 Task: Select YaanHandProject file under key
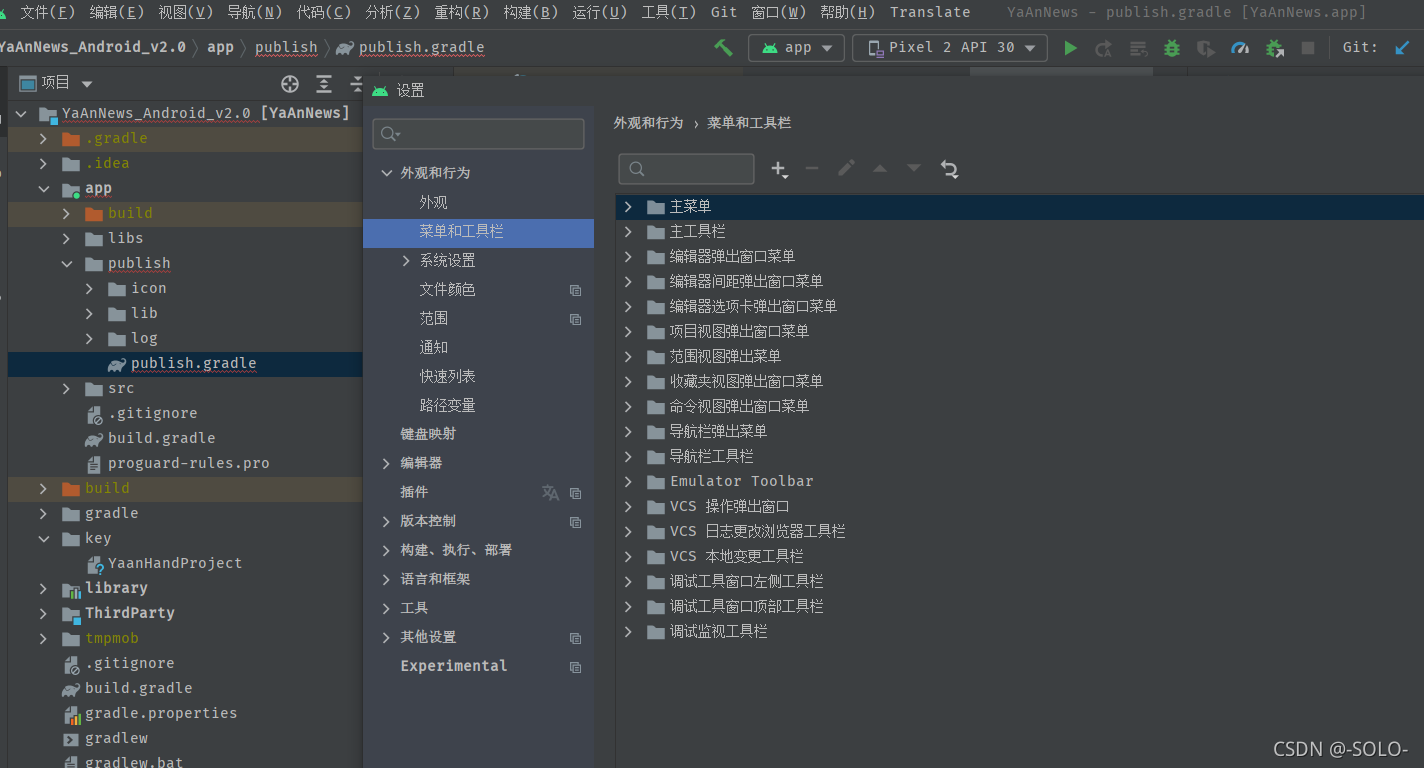[174, 564]
